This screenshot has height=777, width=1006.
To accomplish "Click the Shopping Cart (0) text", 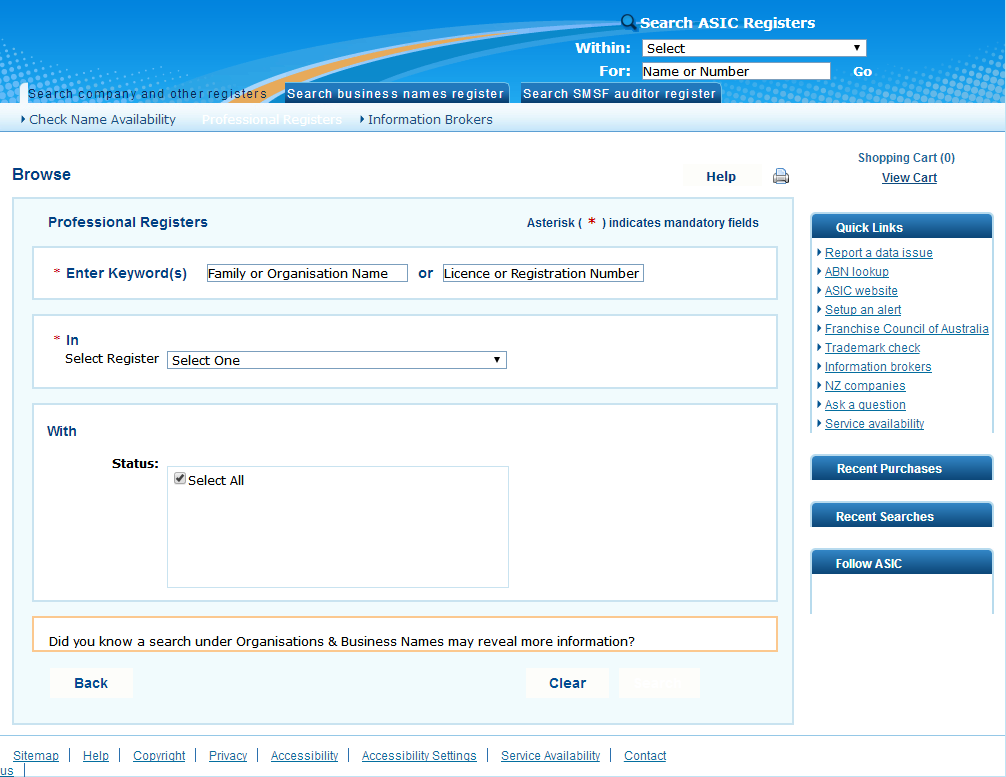I will (x=906, y=158).
